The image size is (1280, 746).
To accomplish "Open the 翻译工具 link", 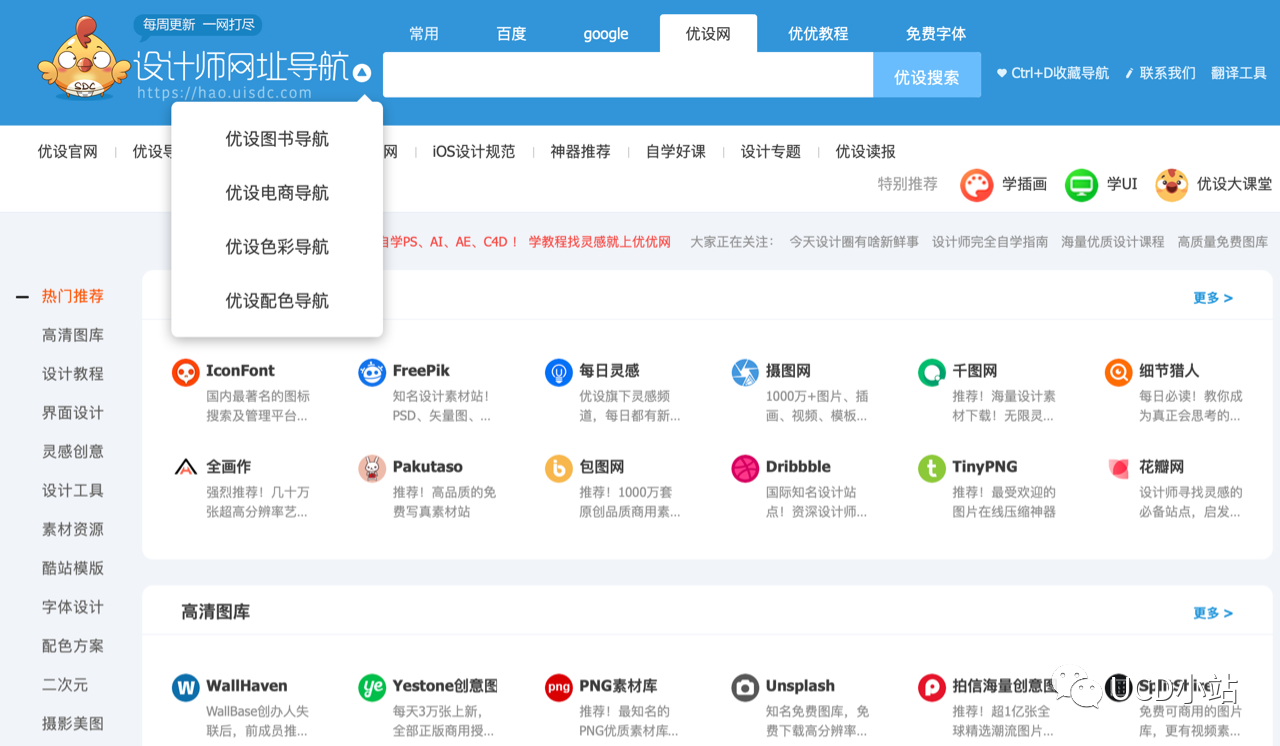I will tap(1239, 73).
